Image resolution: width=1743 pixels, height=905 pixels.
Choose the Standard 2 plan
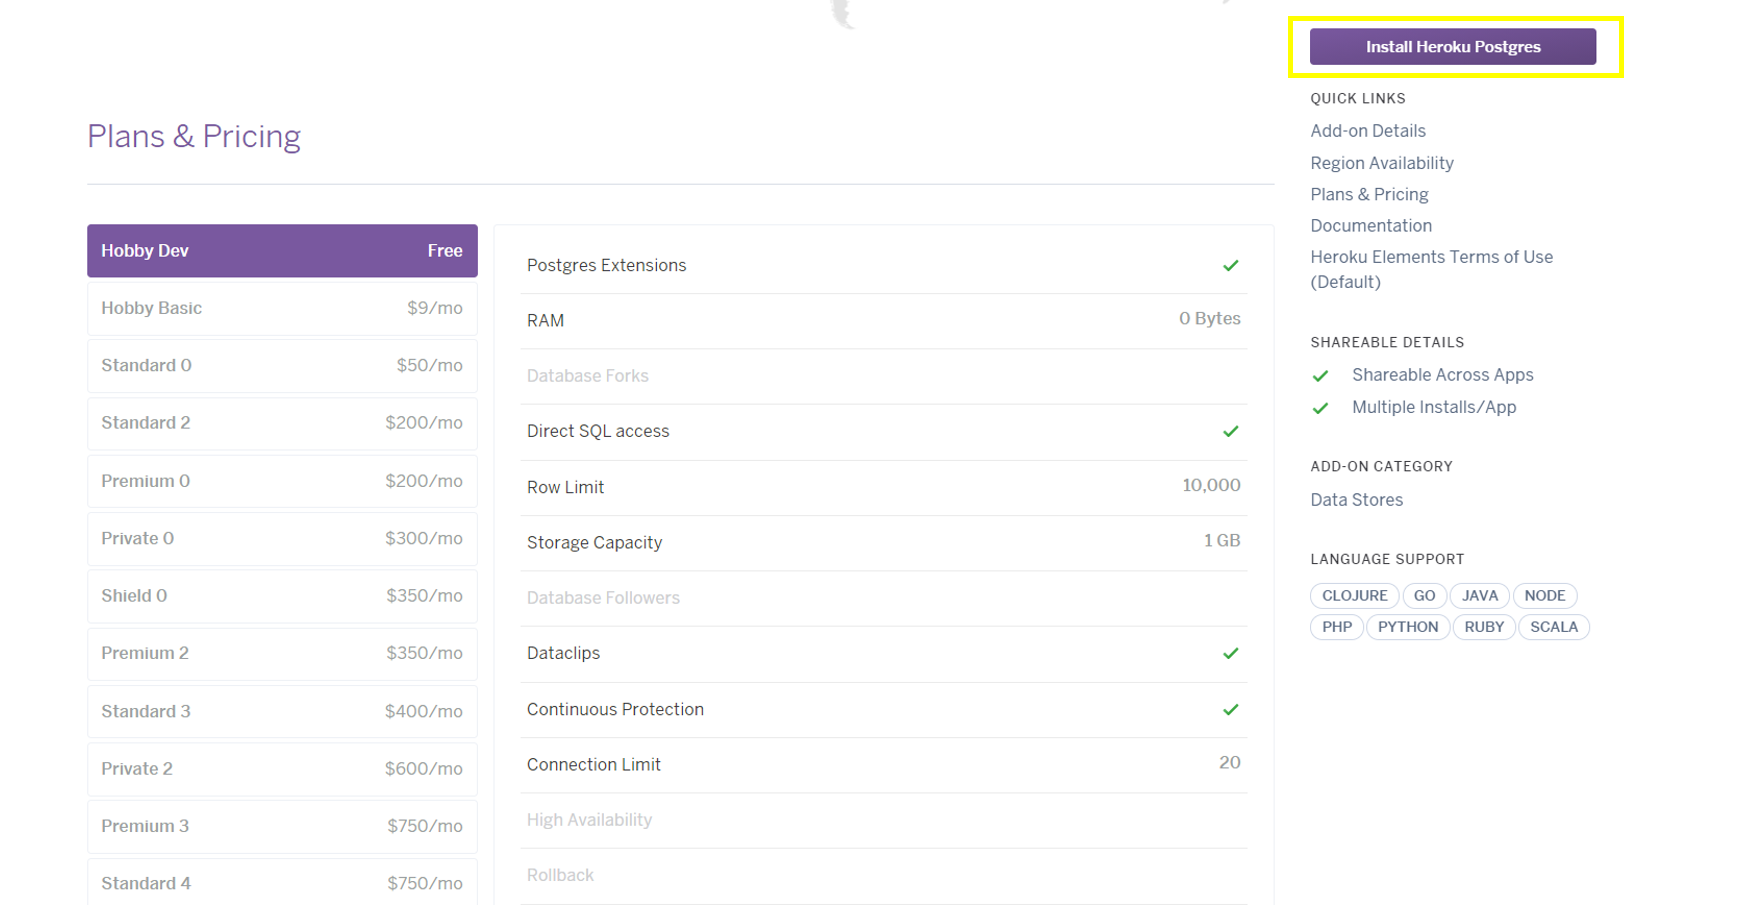(x=282, y=423)
